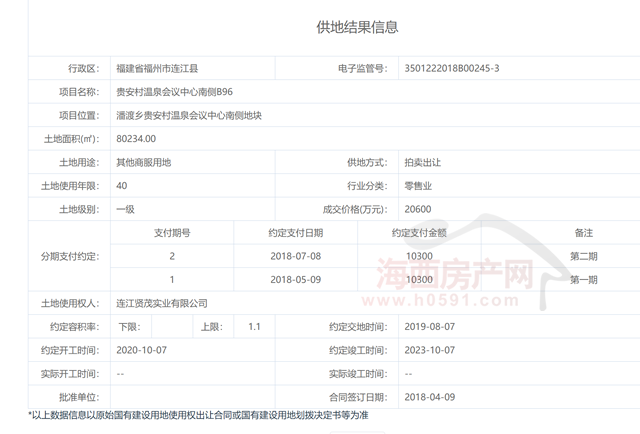Click the 土地面积(㎡) label

point(71,139)
